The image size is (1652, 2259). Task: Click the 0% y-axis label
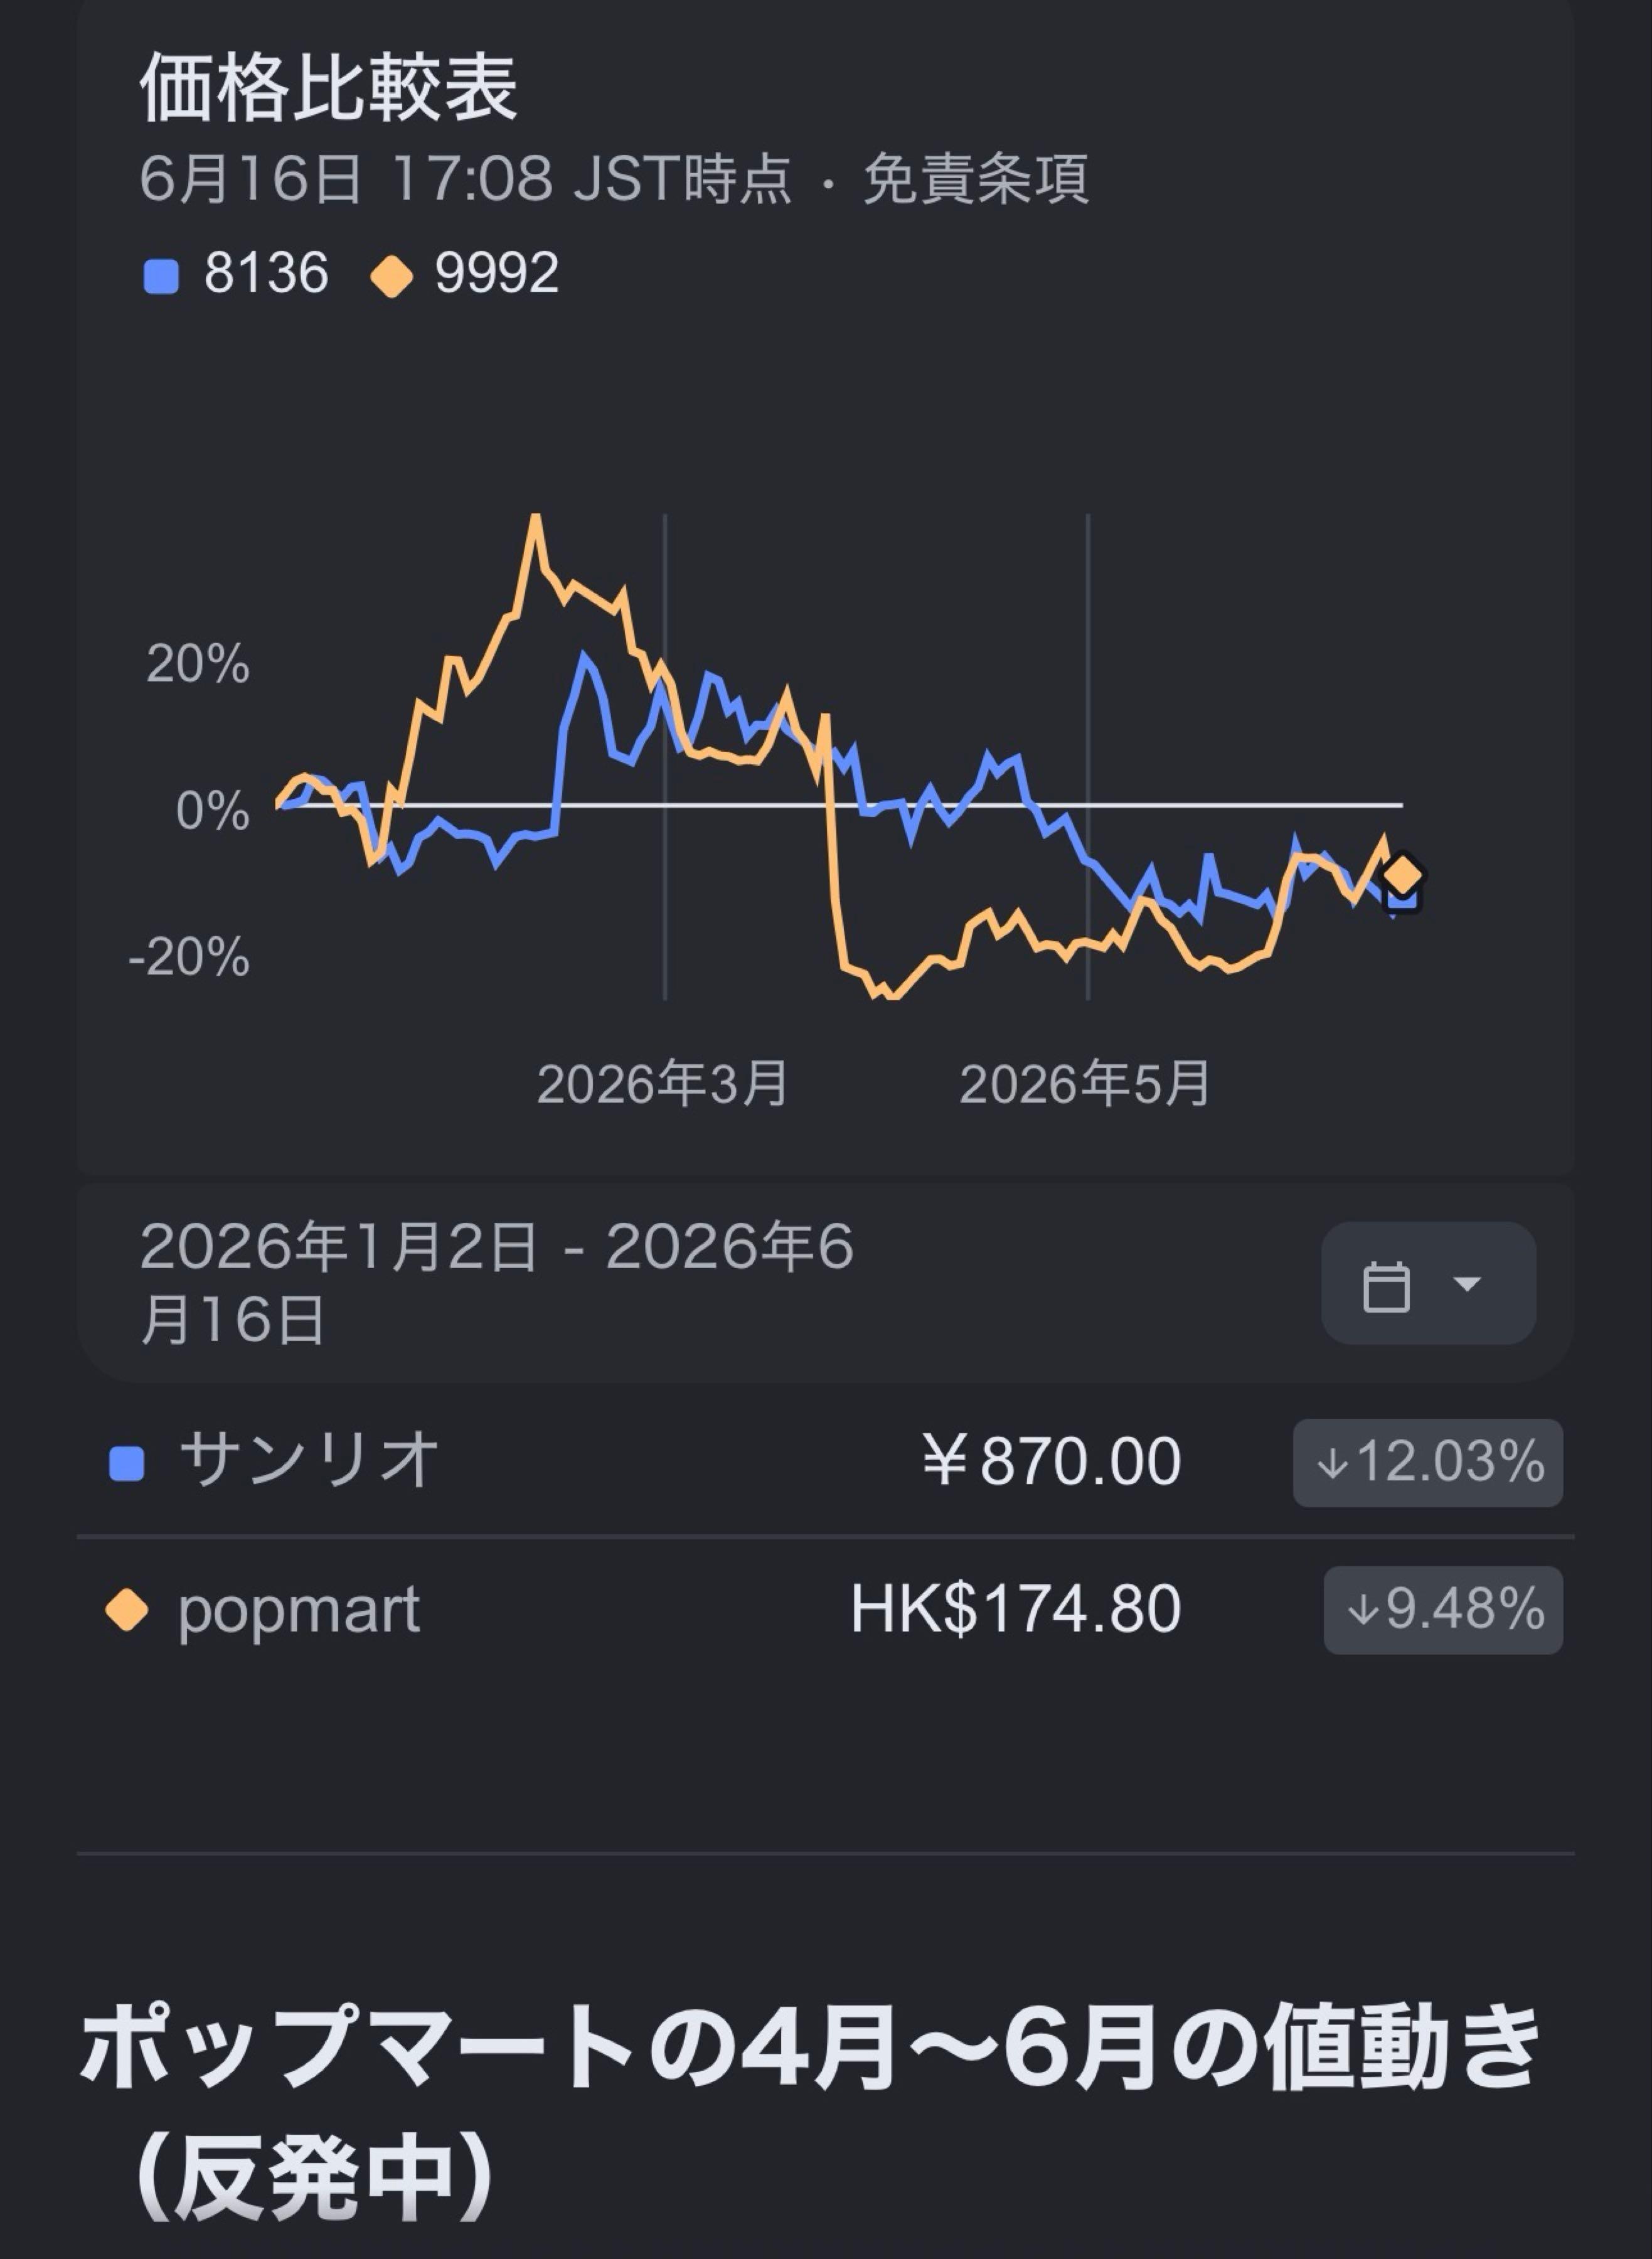[213, 810]
